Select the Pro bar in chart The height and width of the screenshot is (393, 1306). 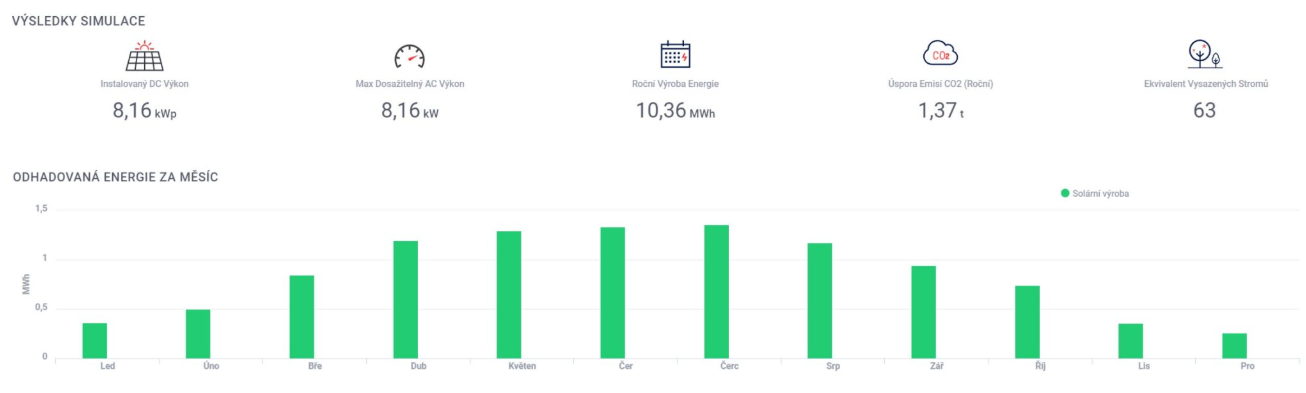pyautogui.click(x=1234, y=345)
